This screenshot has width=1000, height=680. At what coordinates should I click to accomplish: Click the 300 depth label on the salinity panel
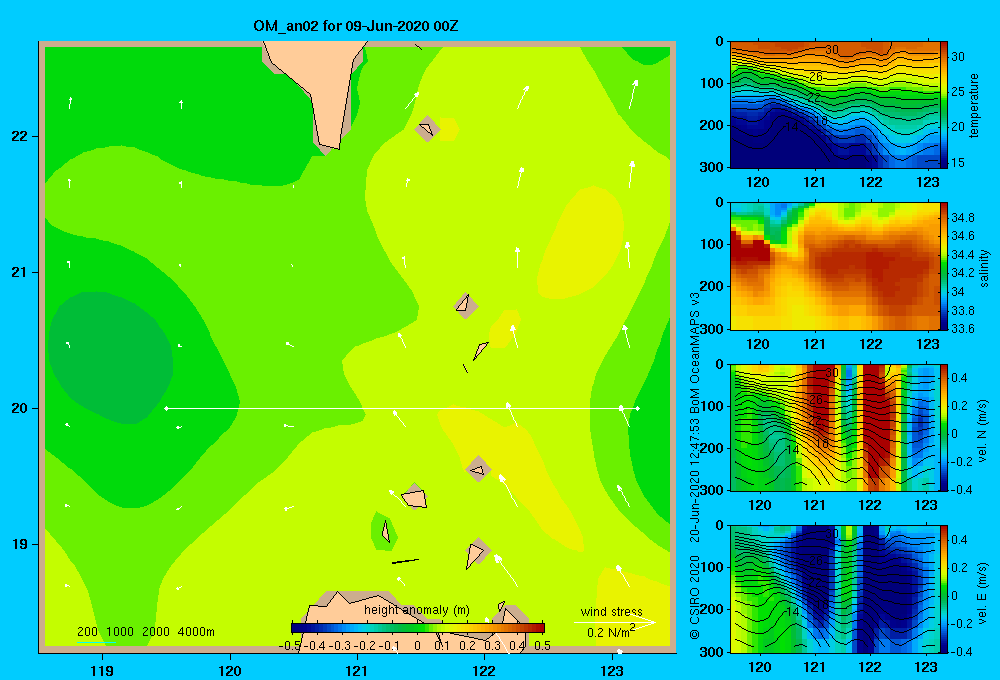(712, 329)
